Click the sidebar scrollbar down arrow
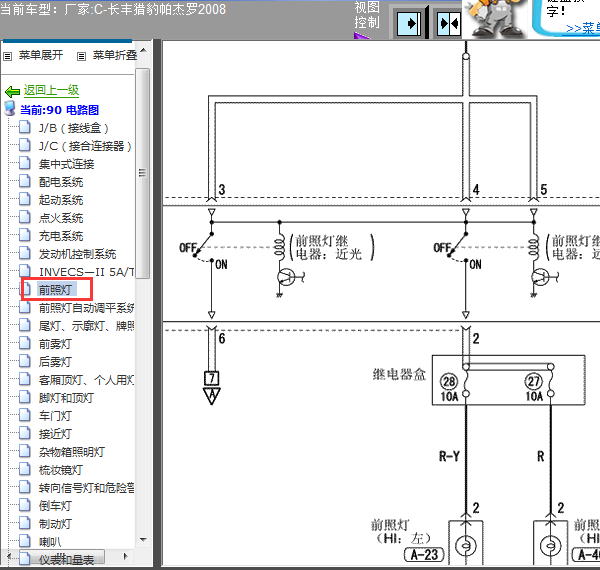Screen dimensions: 600x570 pos(143,539)
